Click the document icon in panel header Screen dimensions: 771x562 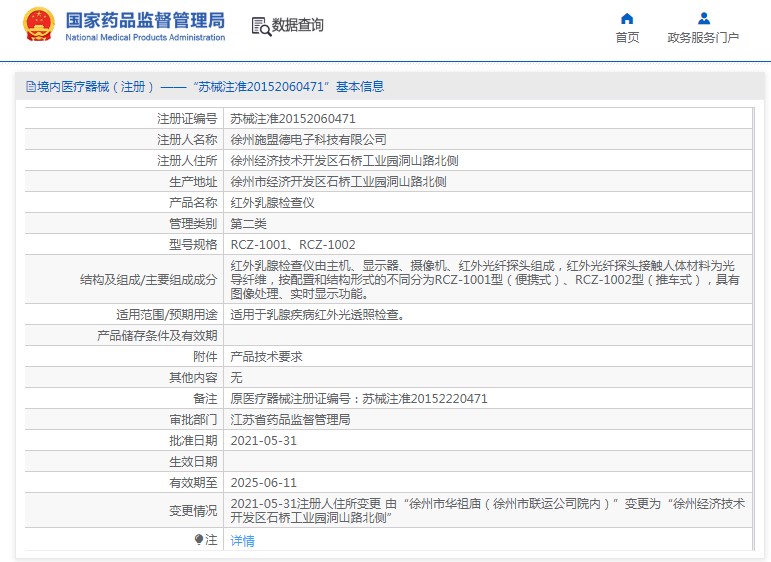point(30,87)
